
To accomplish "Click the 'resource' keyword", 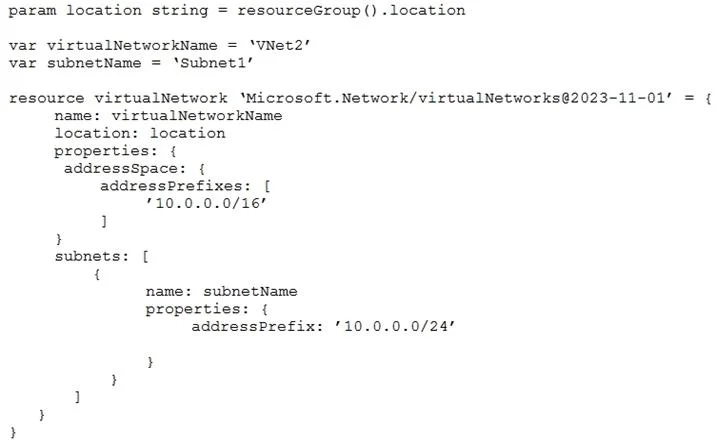I will pos(46,98).
